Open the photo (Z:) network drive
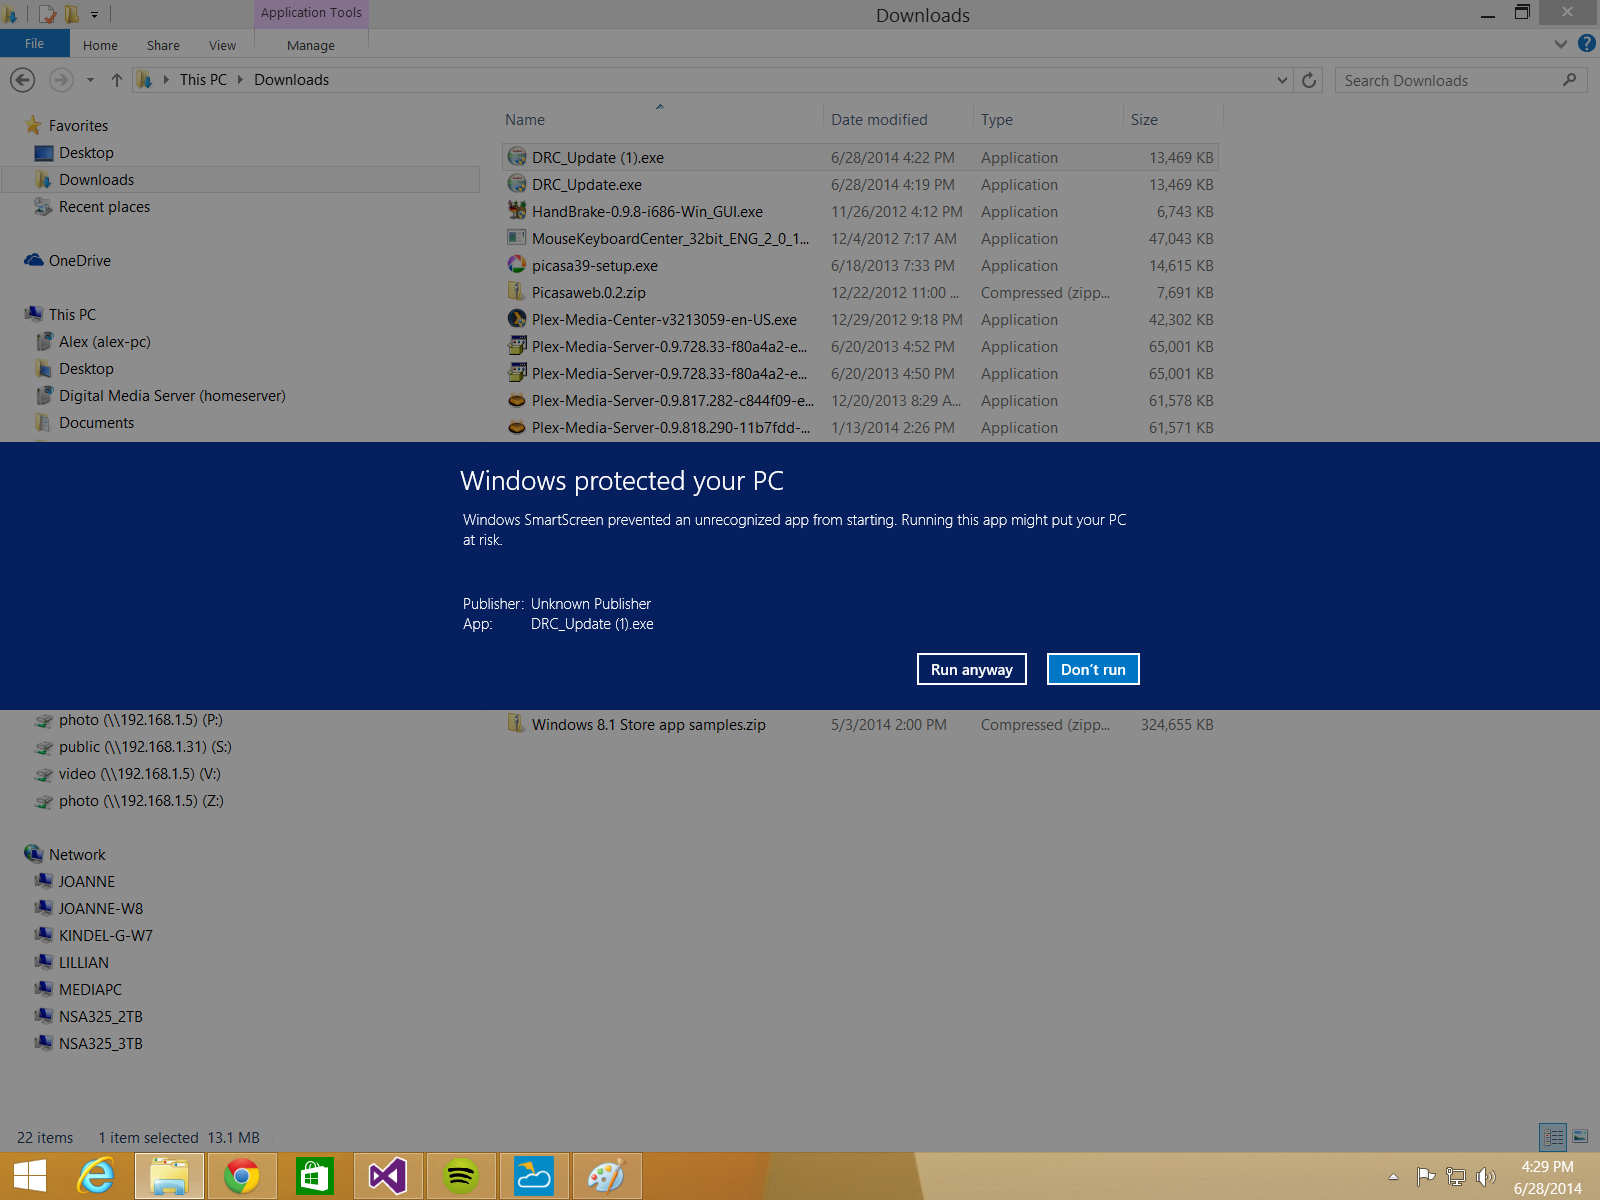Image resolution: width=1600 pixels, height=1200 pixels. (141, 801)
